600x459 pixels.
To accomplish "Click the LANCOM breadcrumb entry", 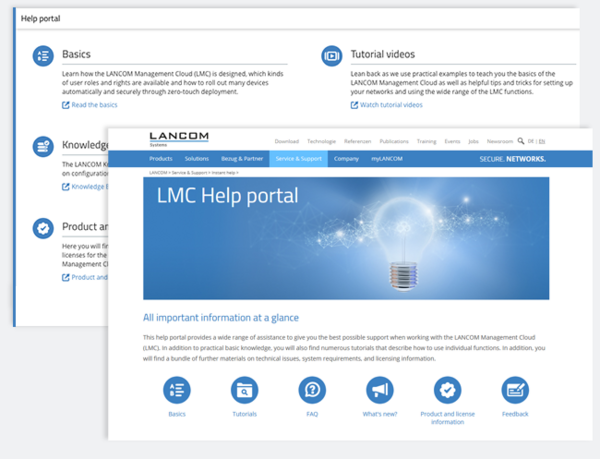I will click(x=158, y=173).
